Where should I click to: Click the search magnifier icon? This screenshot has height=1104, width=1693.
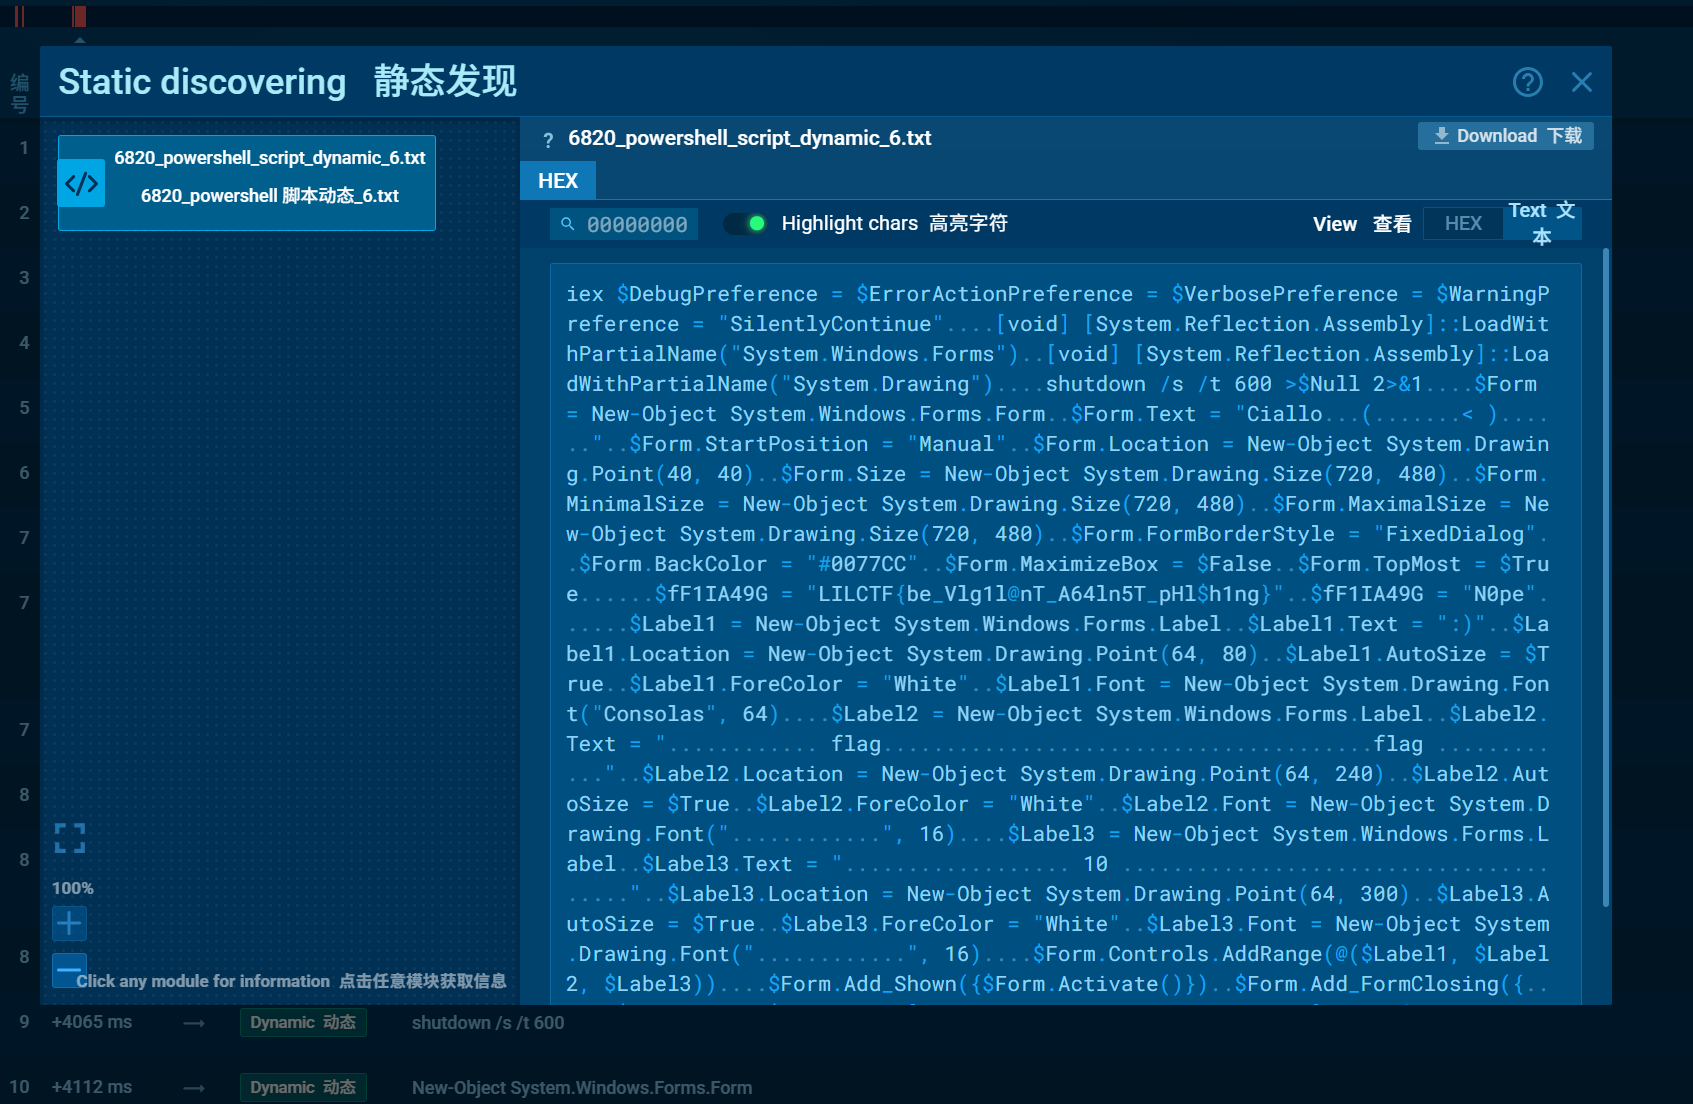click(567, 224)
